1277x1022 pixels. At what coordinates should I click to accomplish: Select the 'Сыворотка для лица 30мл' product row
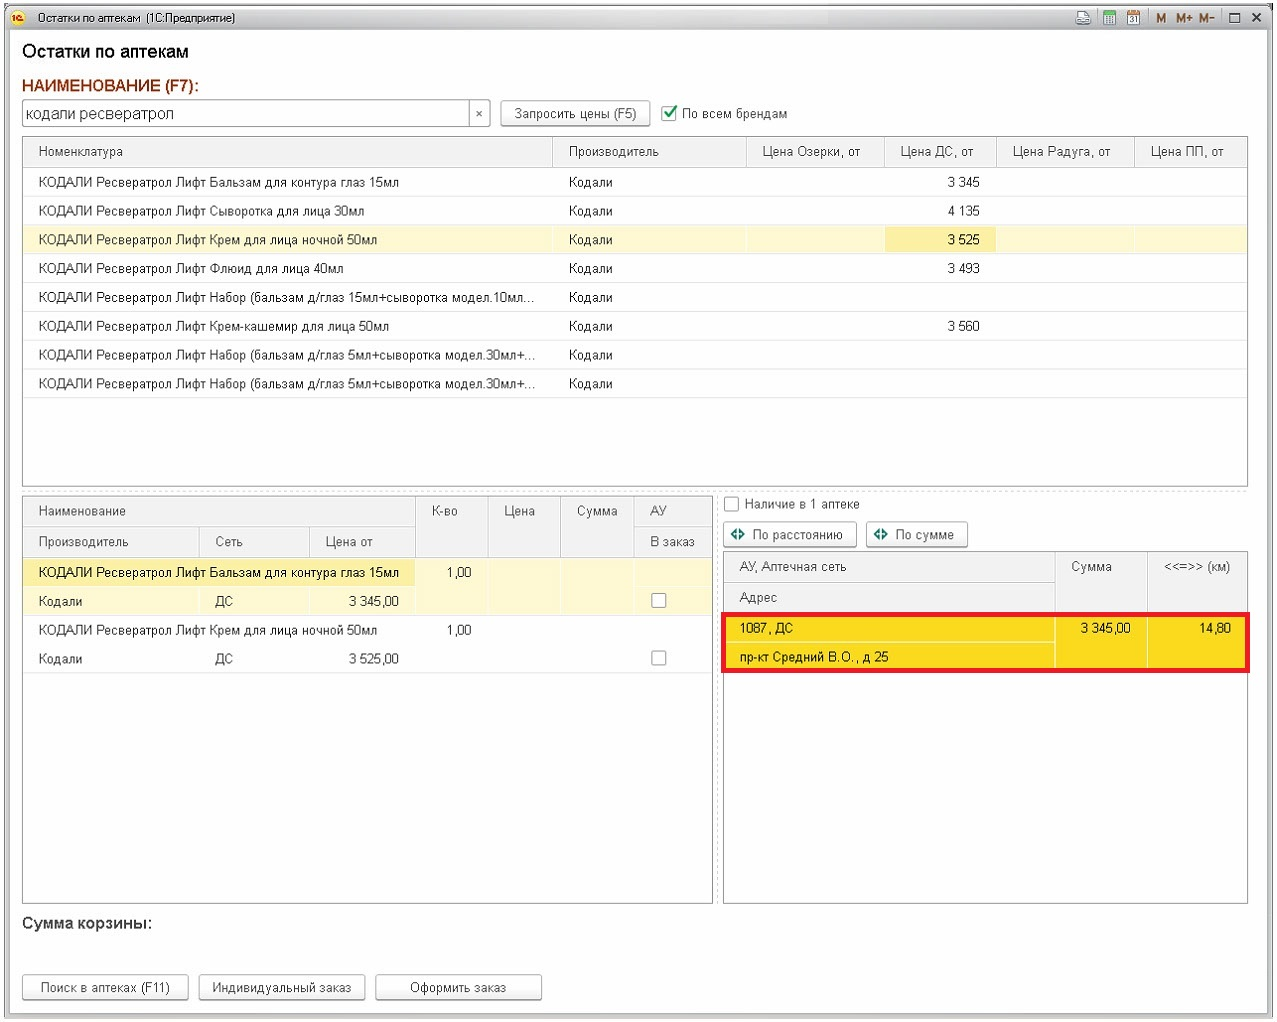click(201, 211)
